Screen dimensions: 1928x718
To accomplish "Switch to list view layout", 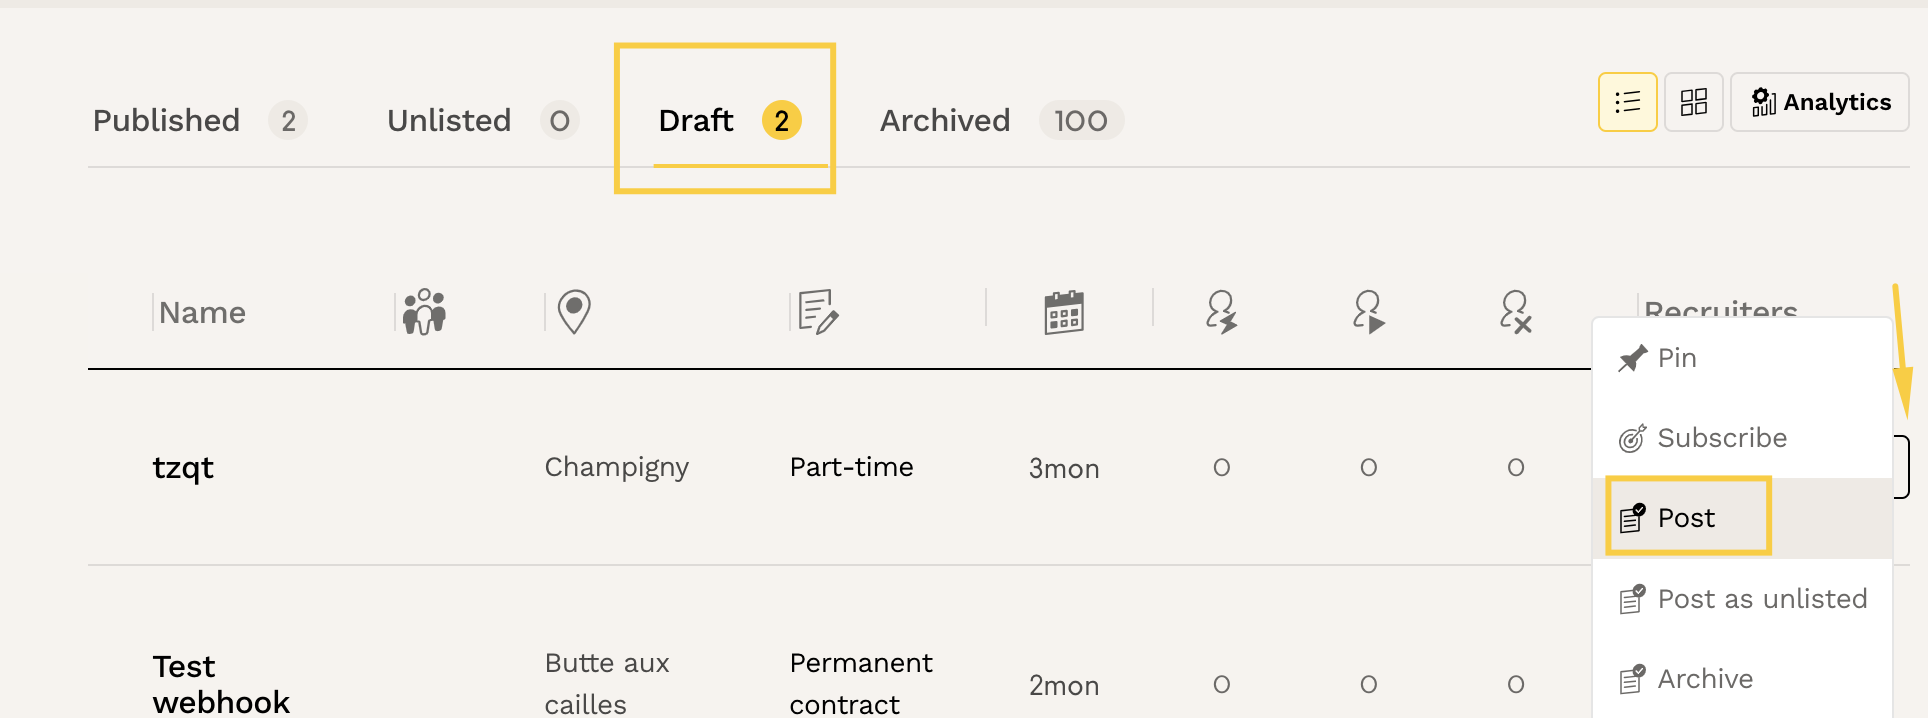I will pos(1627,102).
